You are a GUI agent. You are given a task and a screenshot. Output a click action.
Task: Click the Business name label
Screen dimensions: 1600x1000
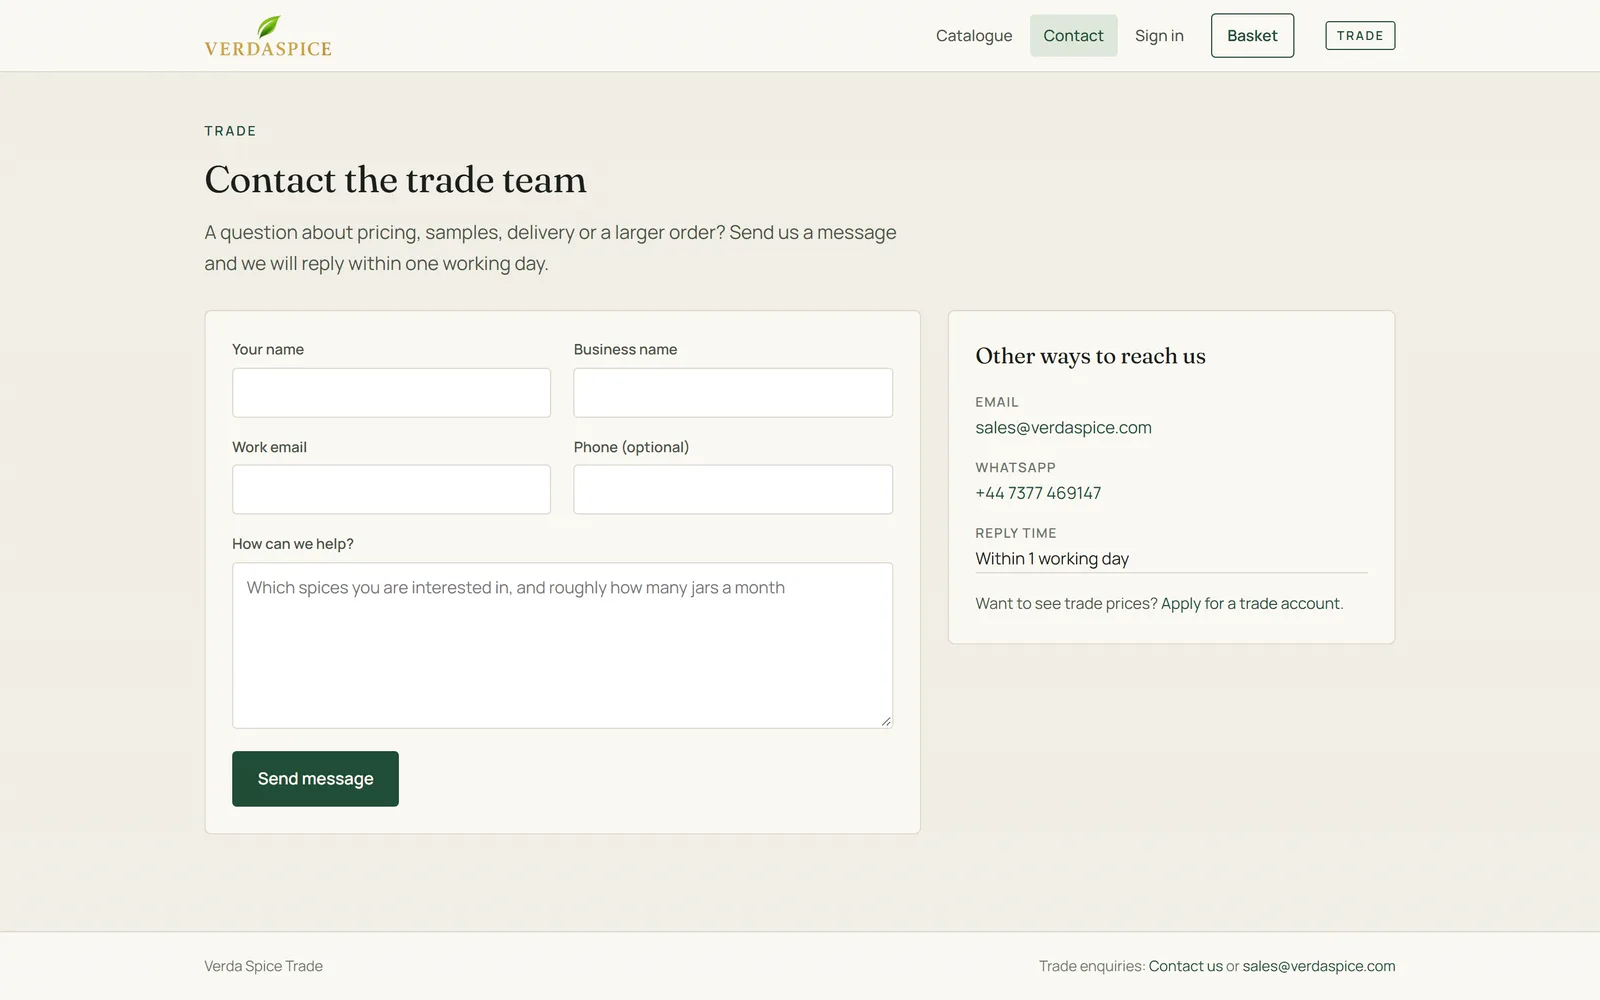pyautogui.click(x=625, y=349)
